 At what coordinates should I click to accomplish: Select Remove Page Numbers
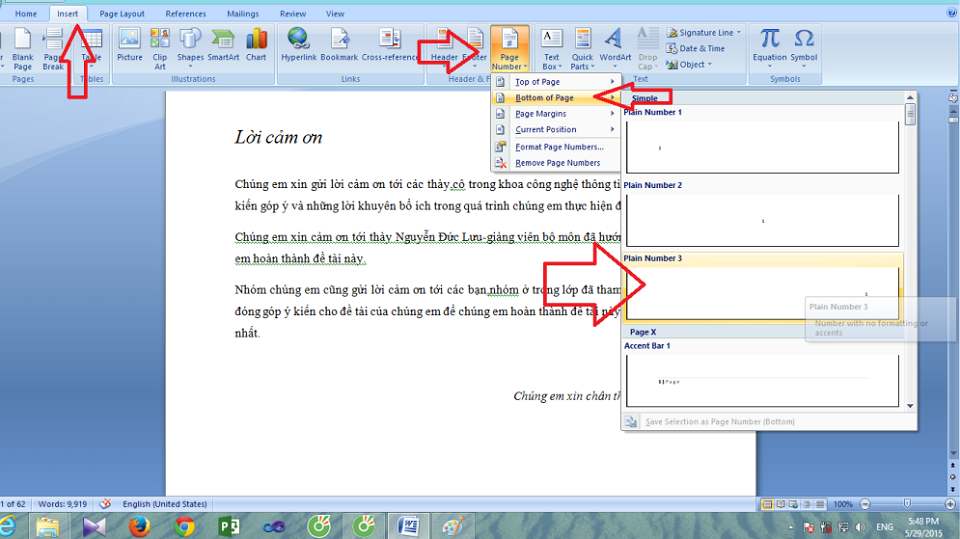pyautogui.click(x=556, y=163)
